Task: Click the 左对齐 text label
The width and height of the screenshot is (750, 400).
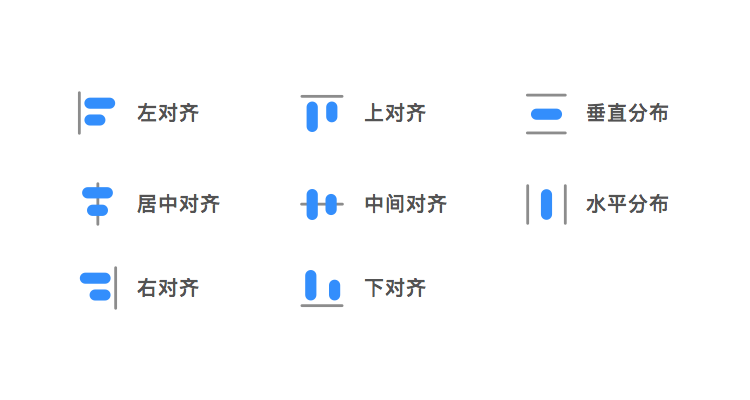Action: (x=168, y=113)
